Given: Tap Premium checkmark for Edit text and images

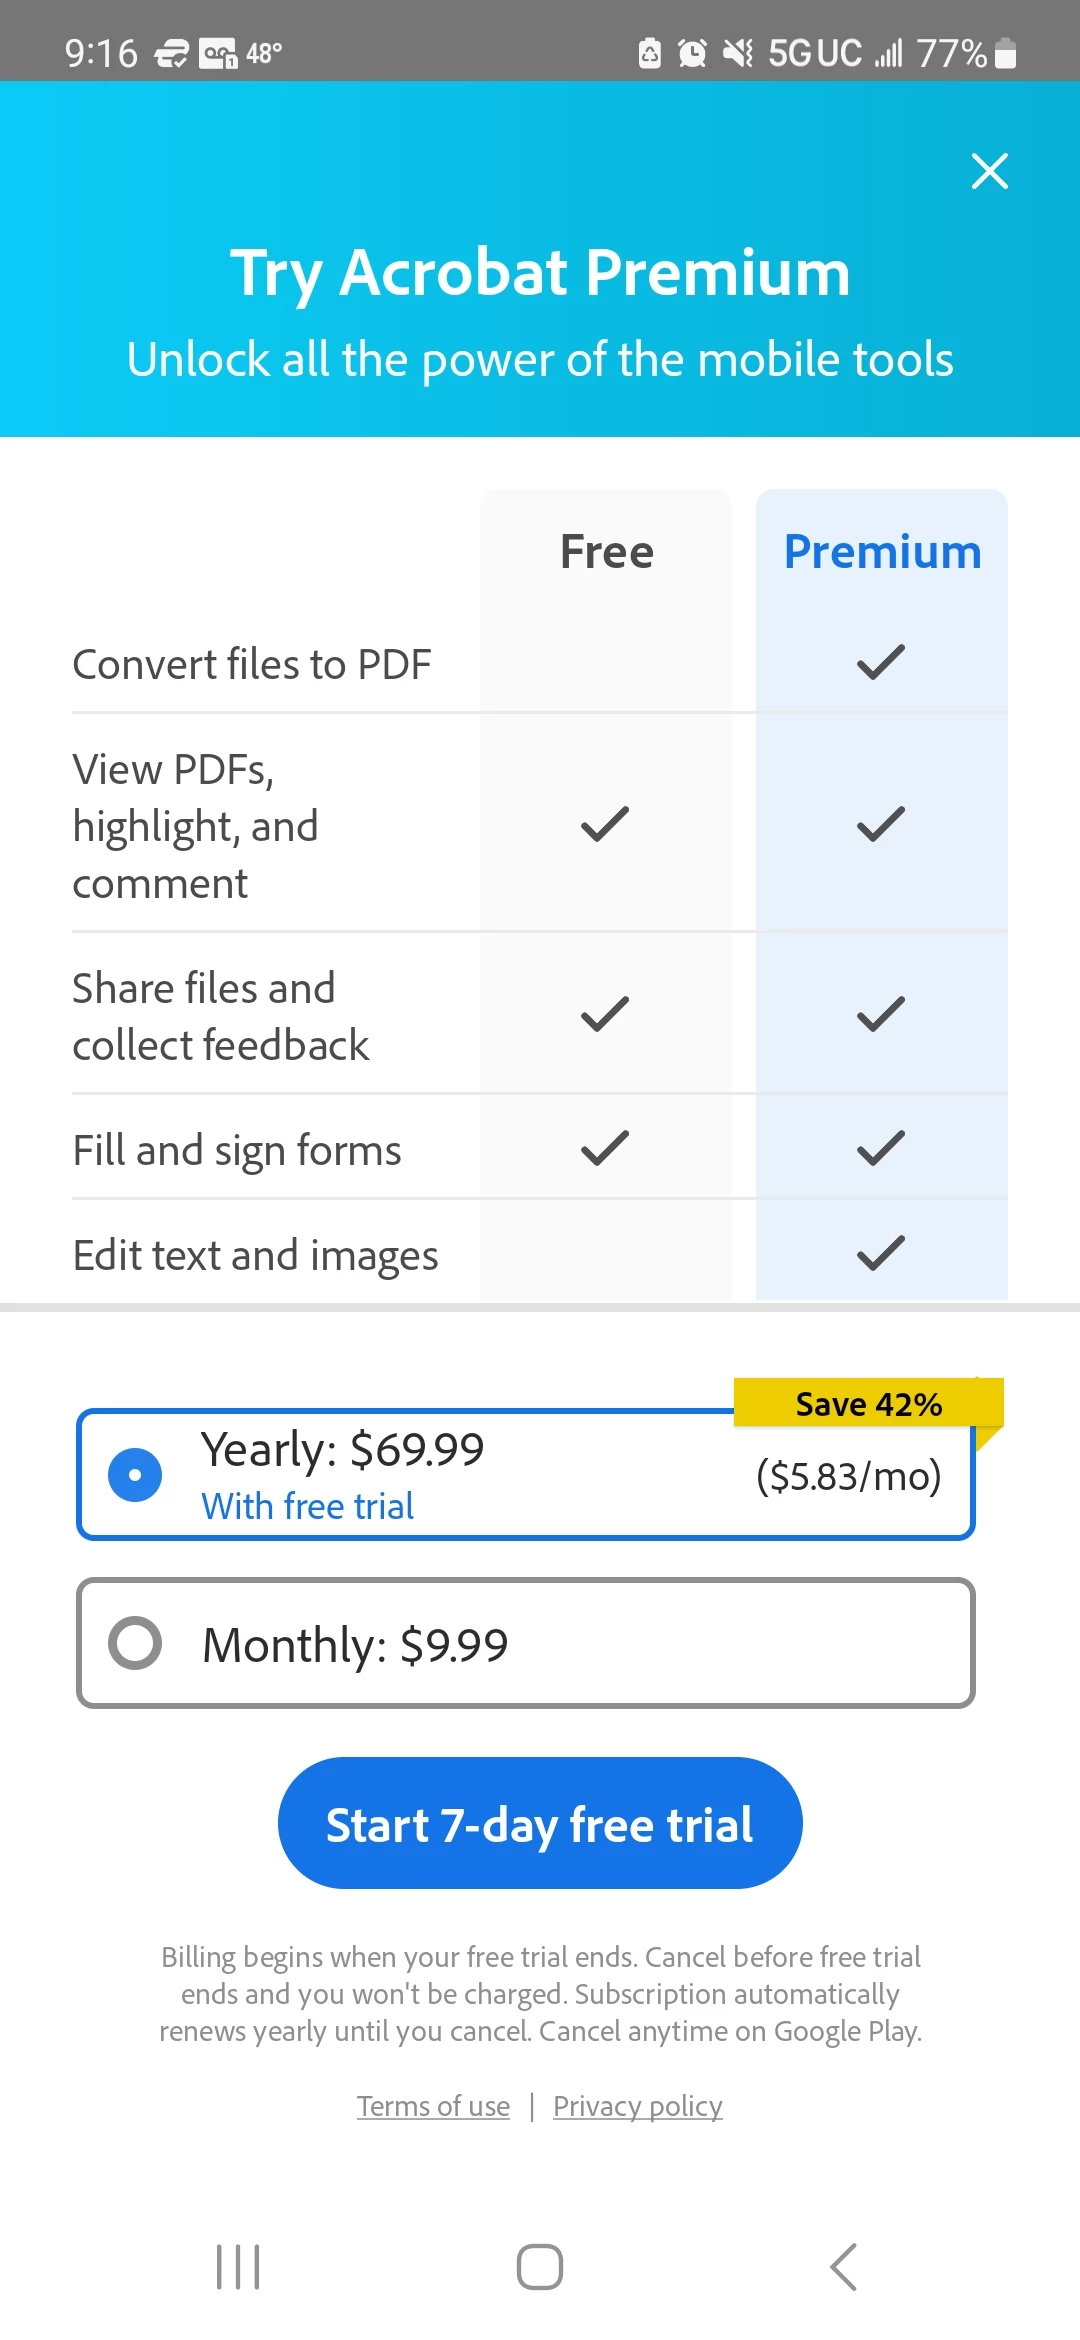Looking at the screenshot, I should 881,1253.
